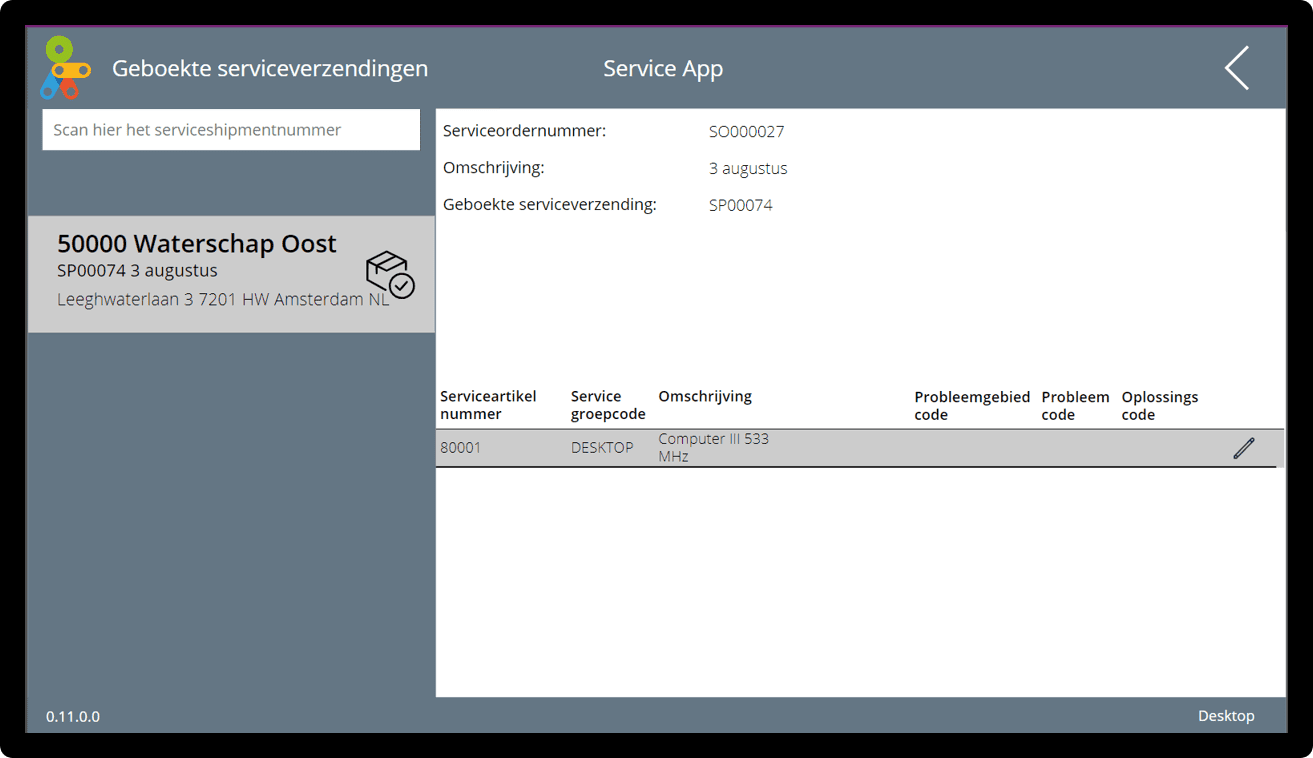Image resolution: width=1313 pixels, height=758 pixels.
Task: Click the Probleemgebied code column header
Action: click(972, 406)
